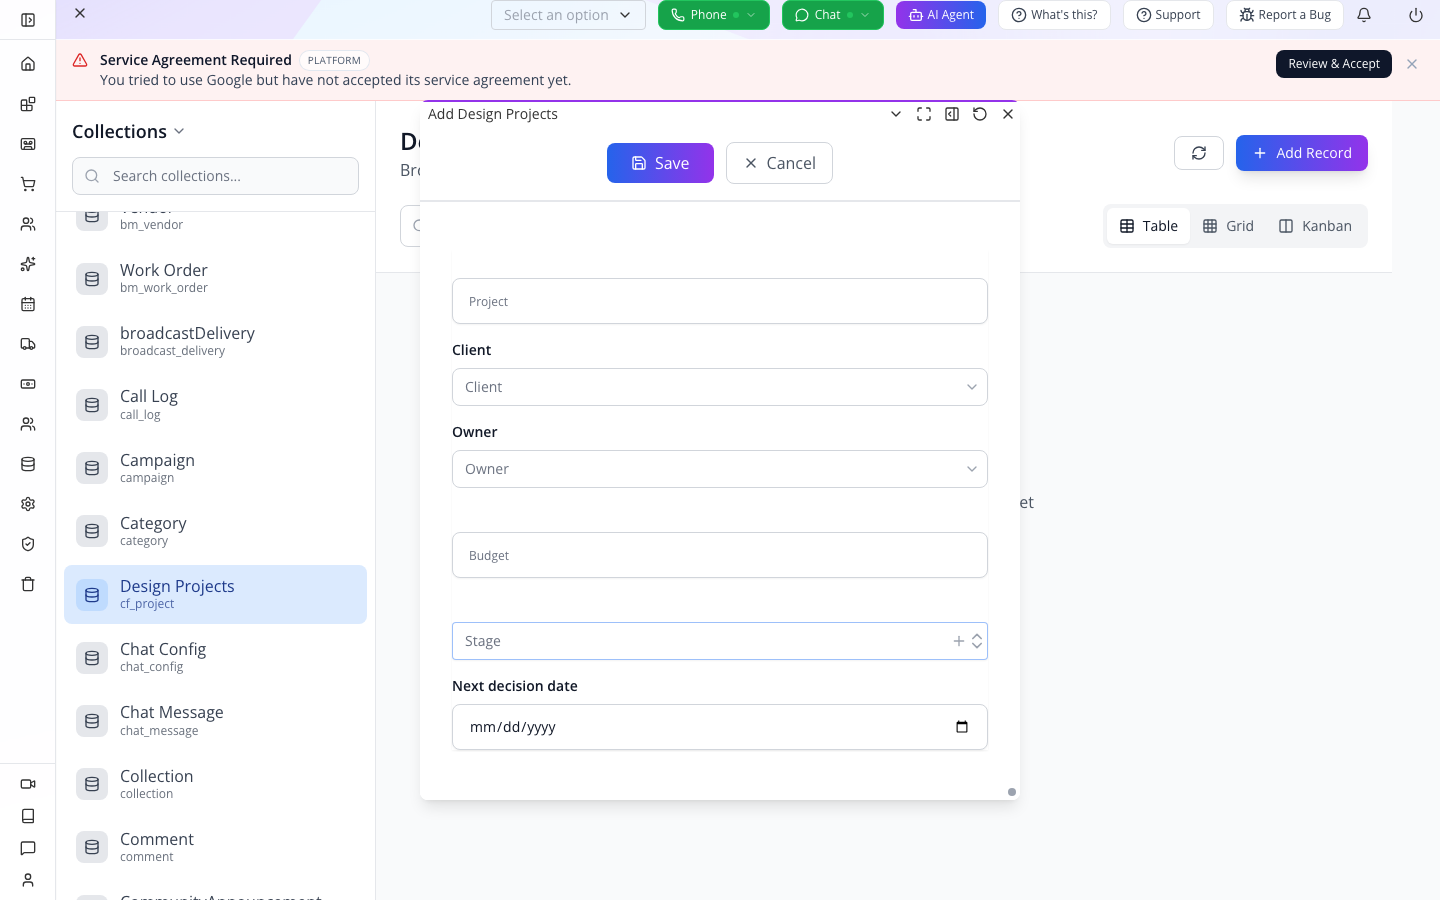
Task: Expand the Add Design Projects dialog to fullscreen
Action: 924,114
